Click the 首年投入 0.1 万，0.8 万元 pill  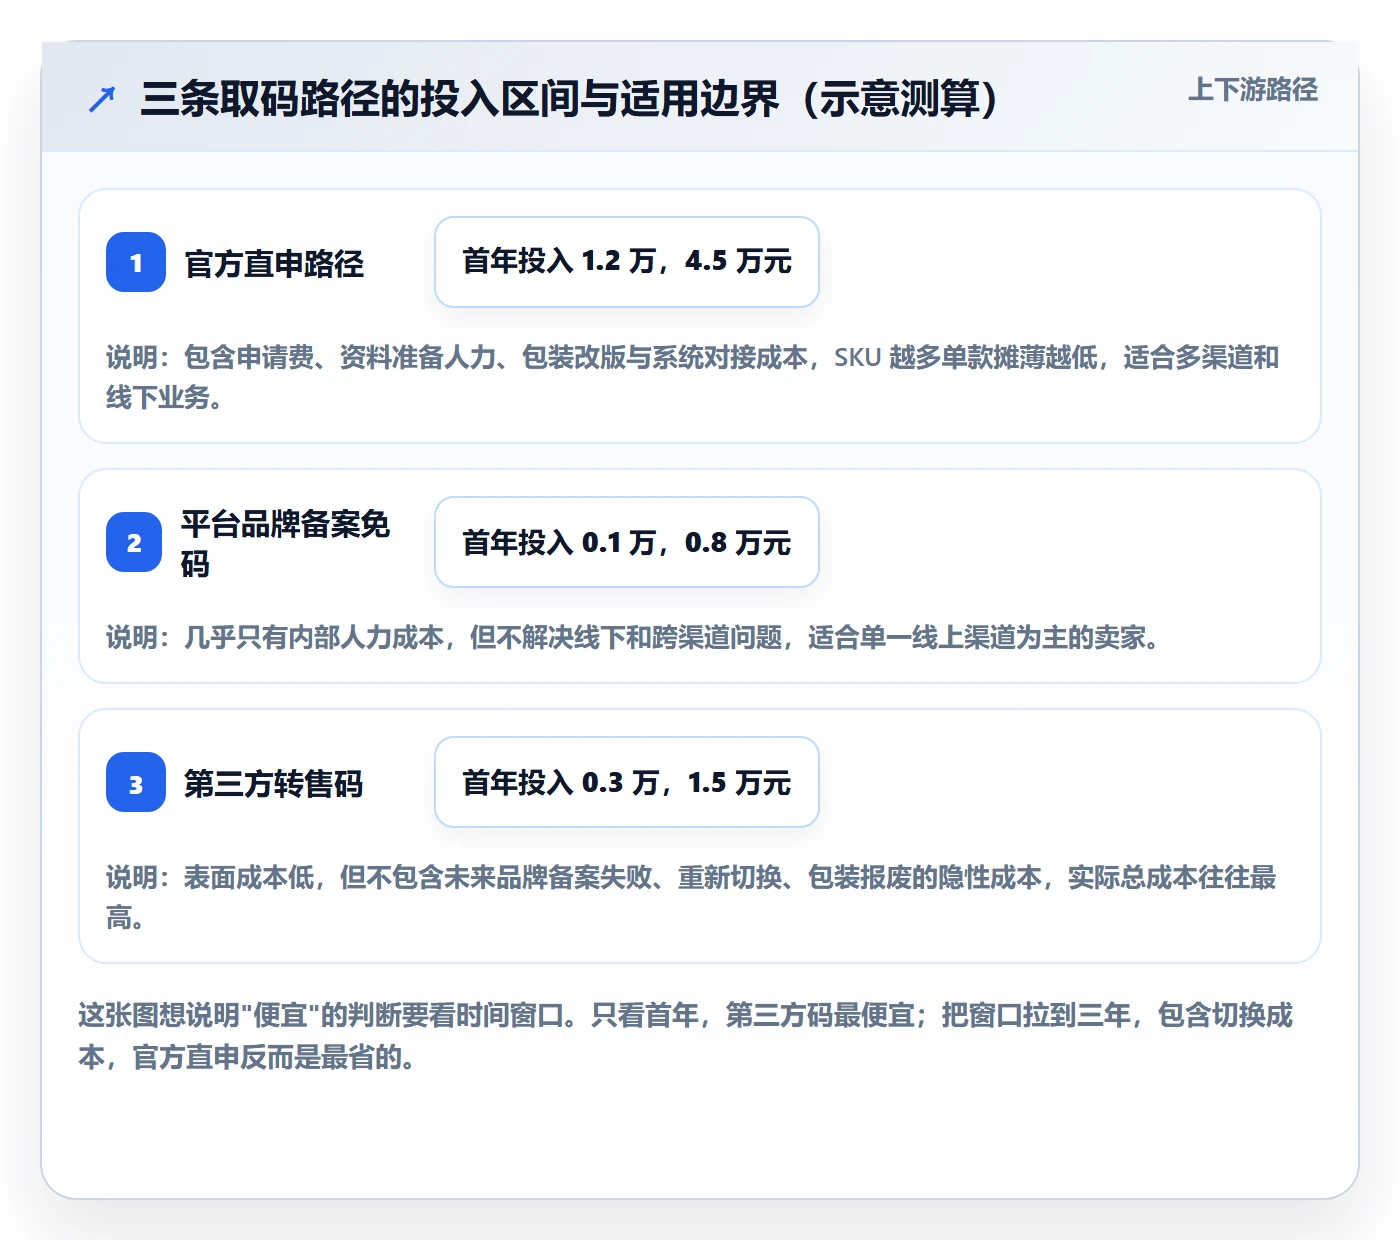click(x=627, y=542)
